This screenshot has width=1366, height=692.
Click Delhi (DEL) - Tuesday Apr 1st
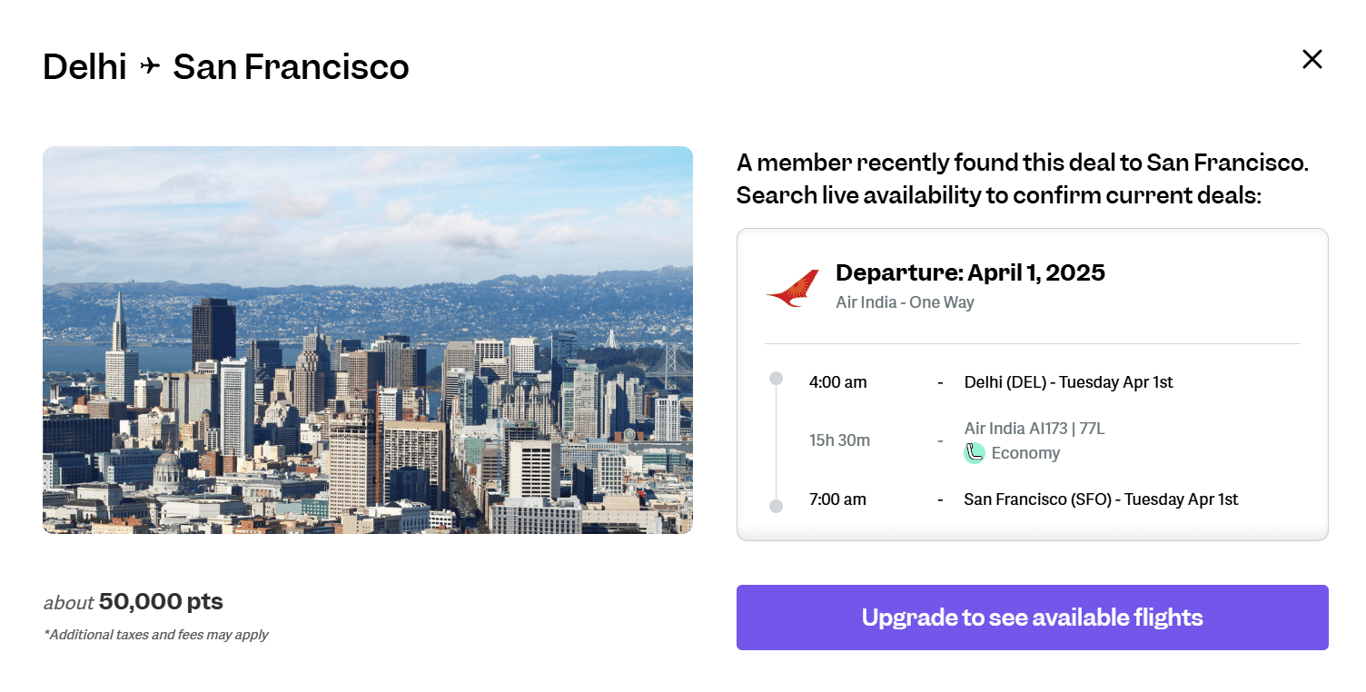click(x=1068, y=382)
